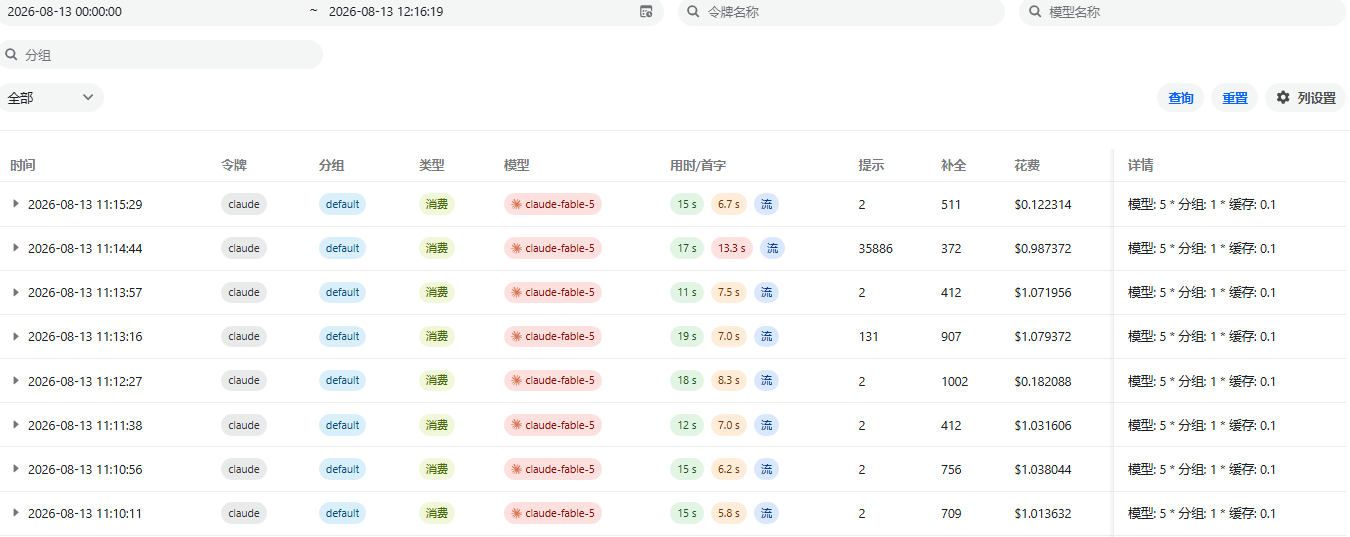The height and width of the screenshot is (537, 1350).
Task: Click the 流 stream tag in 11:12:27 row
Action: point(766,380)
